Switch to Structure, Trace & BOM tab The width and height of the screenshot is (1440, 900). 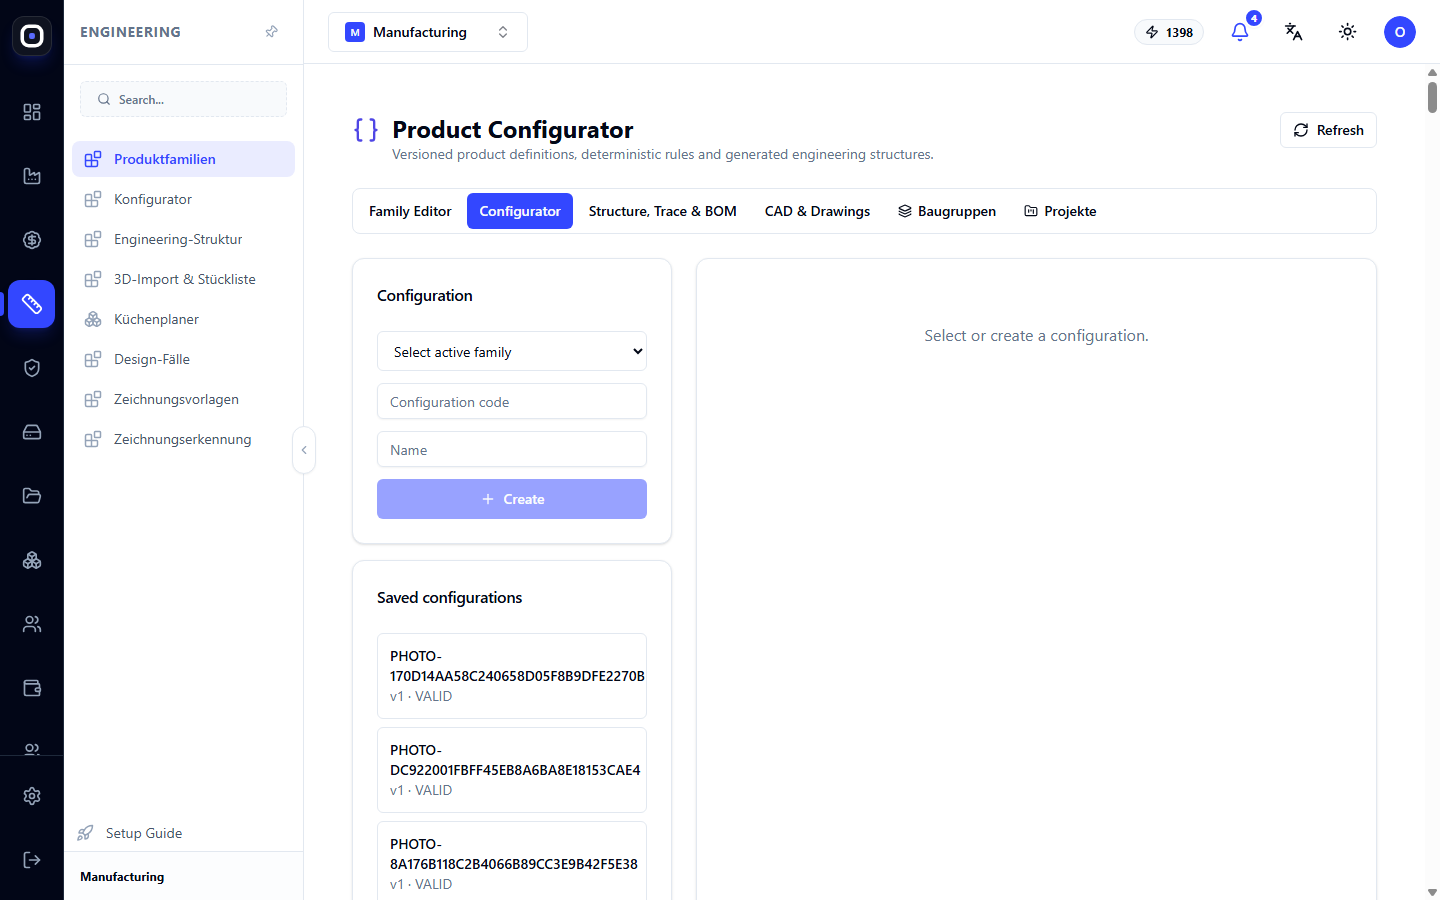pos(662,211)
